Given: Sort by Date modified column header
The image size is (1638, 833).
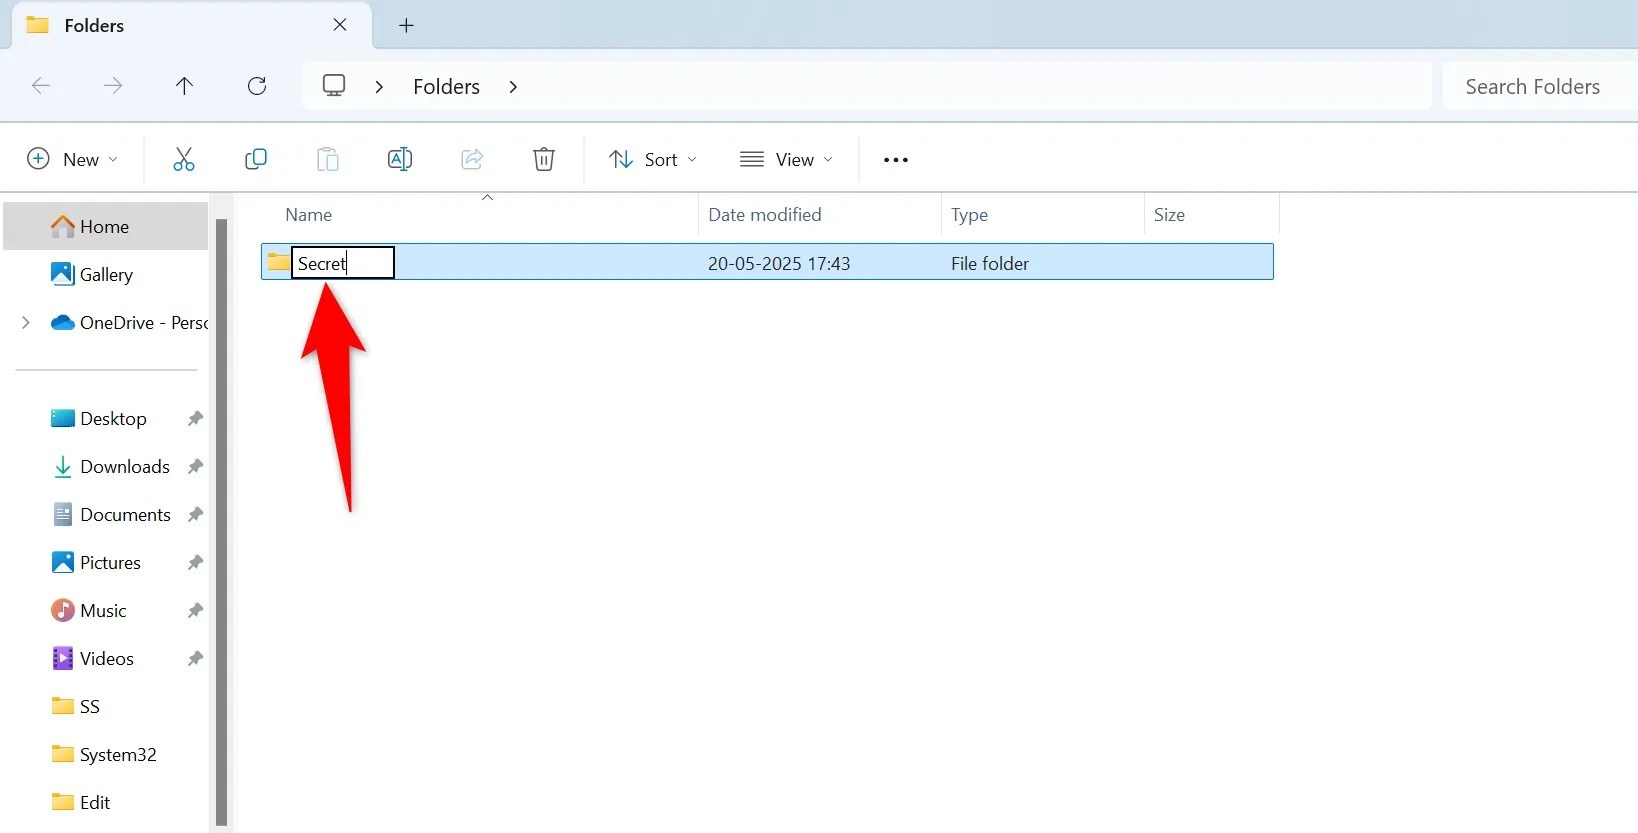Looking at the screenshot, I should 765,215.
